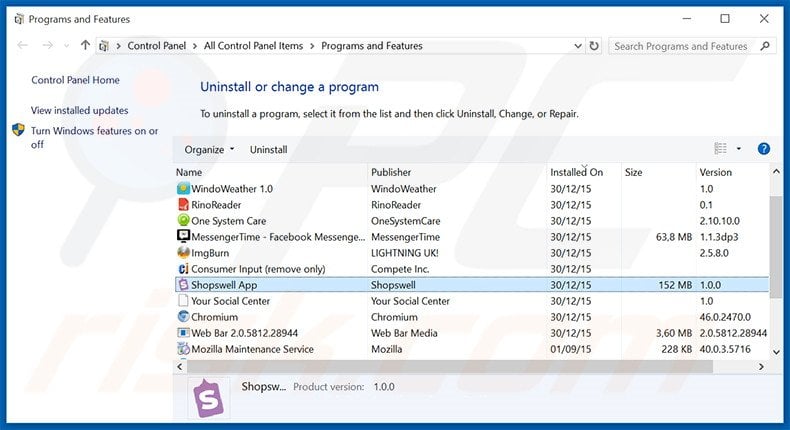
Task: Click the Your Social Center blank icon
Action: tap(183, 301)
